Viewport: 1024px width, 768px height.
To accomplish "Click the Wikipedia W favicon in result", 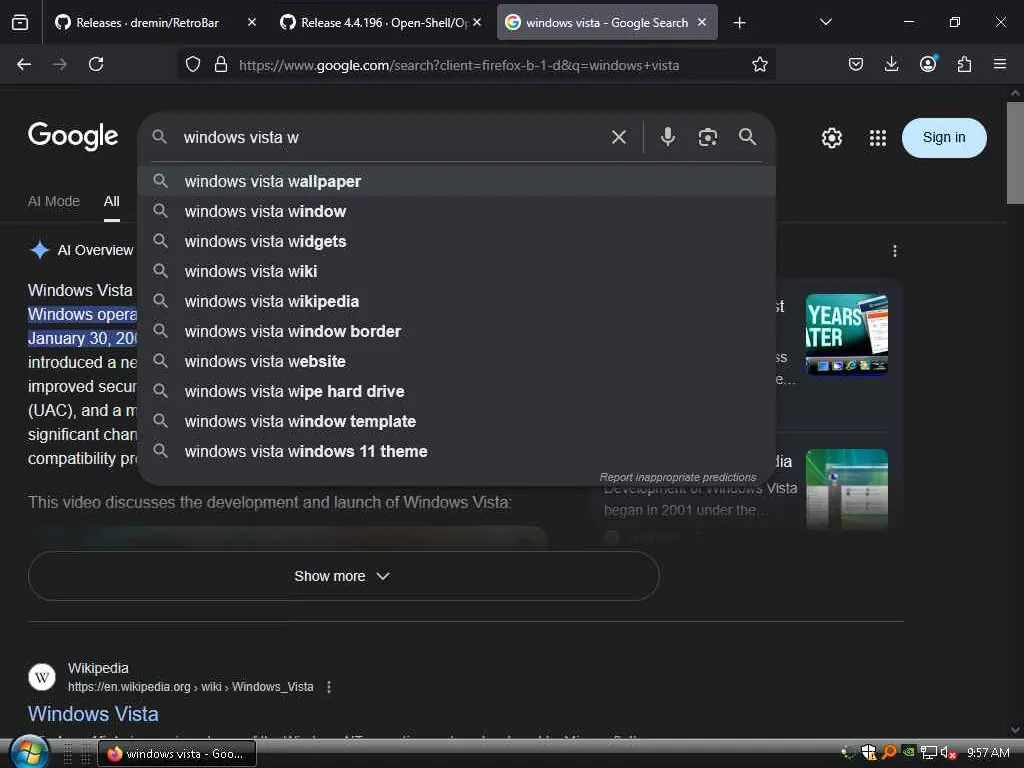I will tap(42, 677).
